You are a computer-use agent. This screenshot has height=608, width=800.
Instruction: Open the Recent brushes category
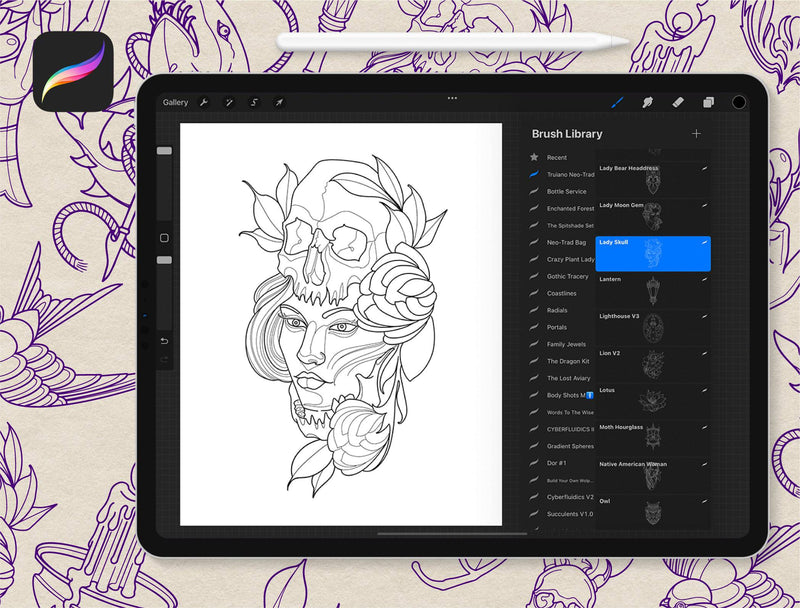pos(556,157)
